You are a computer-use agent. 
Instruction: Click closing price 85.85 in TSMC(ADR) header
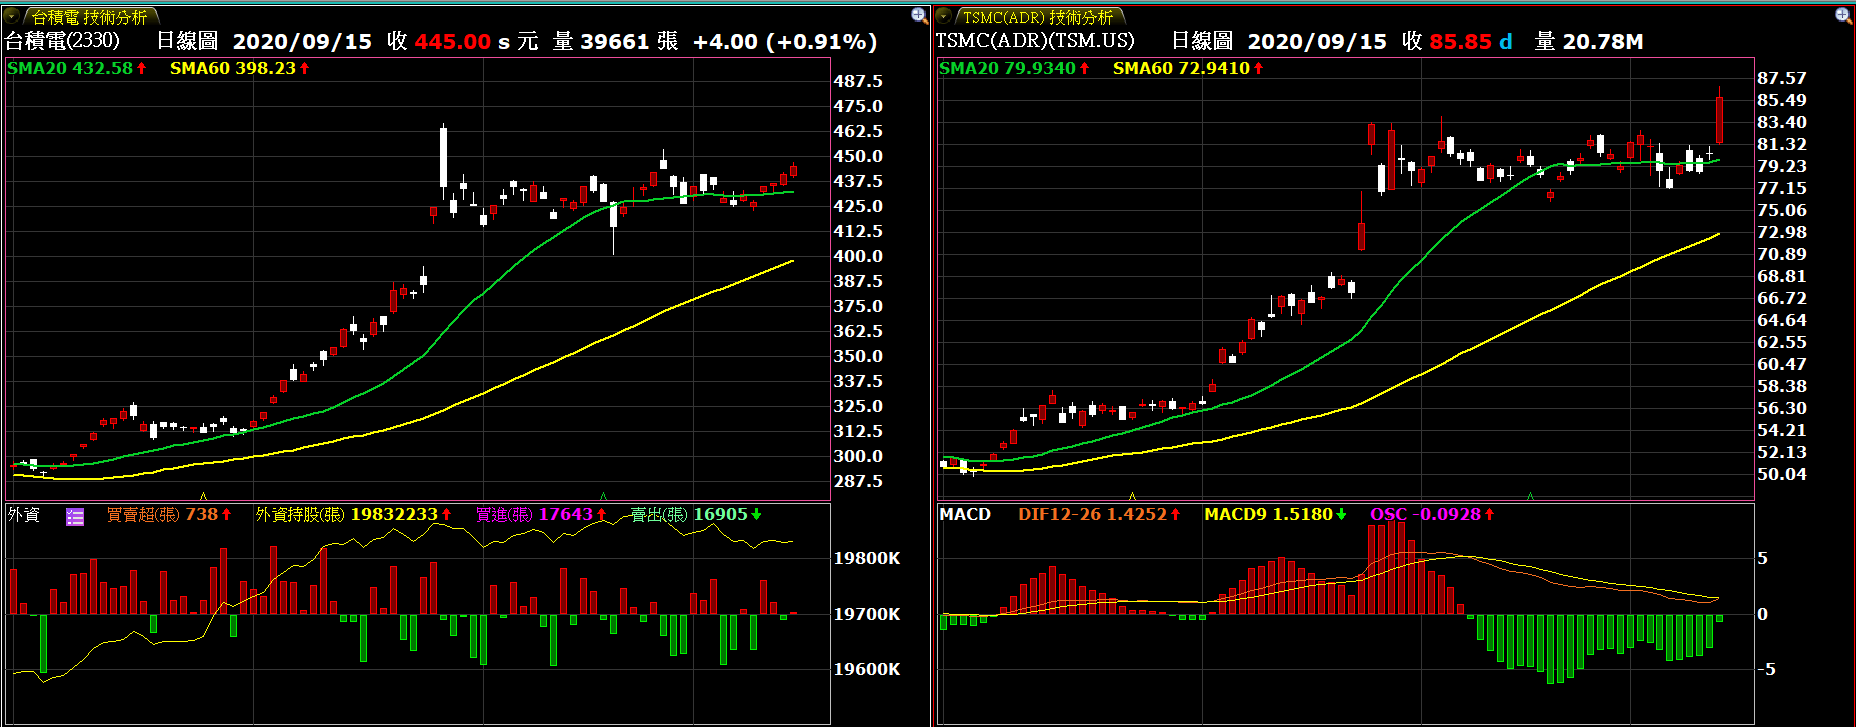coord(1461,42)
